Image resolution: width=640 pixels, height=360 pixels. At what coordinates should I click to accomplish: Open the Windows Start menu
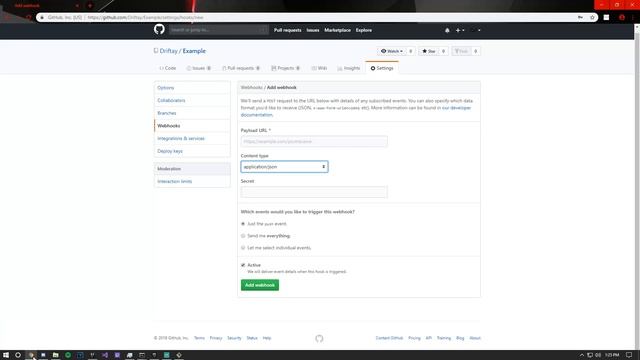click(x=6, y=355)
